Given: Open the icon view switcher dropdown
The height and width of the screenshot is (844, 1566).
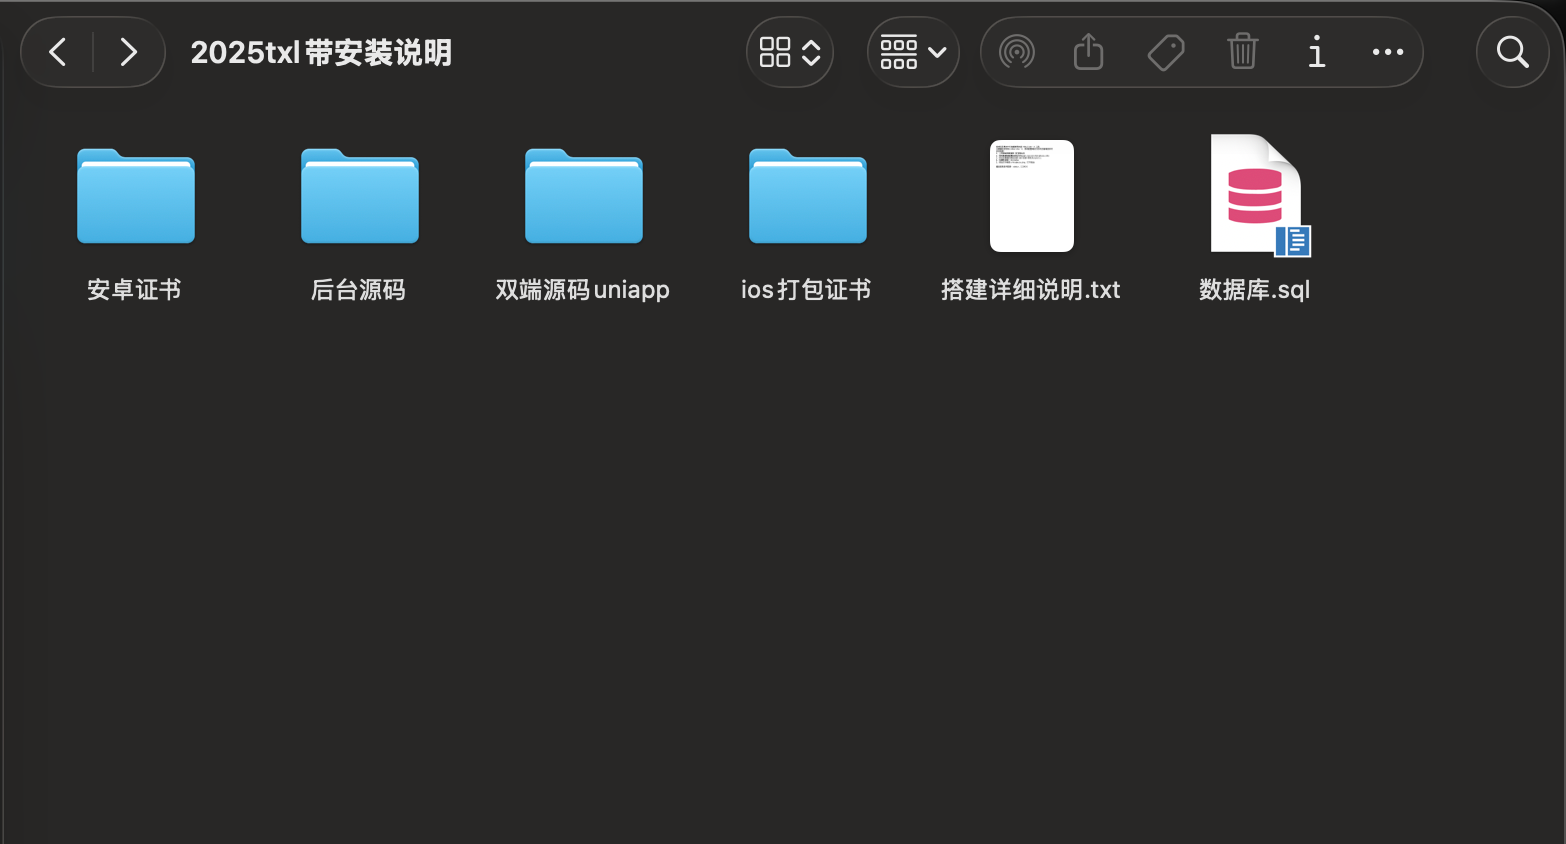Looking at the screenshot, I should pos(789,52).
